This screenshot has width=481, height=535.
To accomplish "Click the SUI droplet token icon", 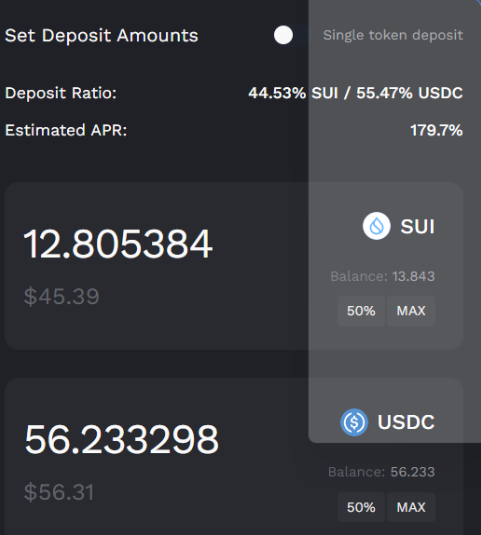I will [376, 226].
